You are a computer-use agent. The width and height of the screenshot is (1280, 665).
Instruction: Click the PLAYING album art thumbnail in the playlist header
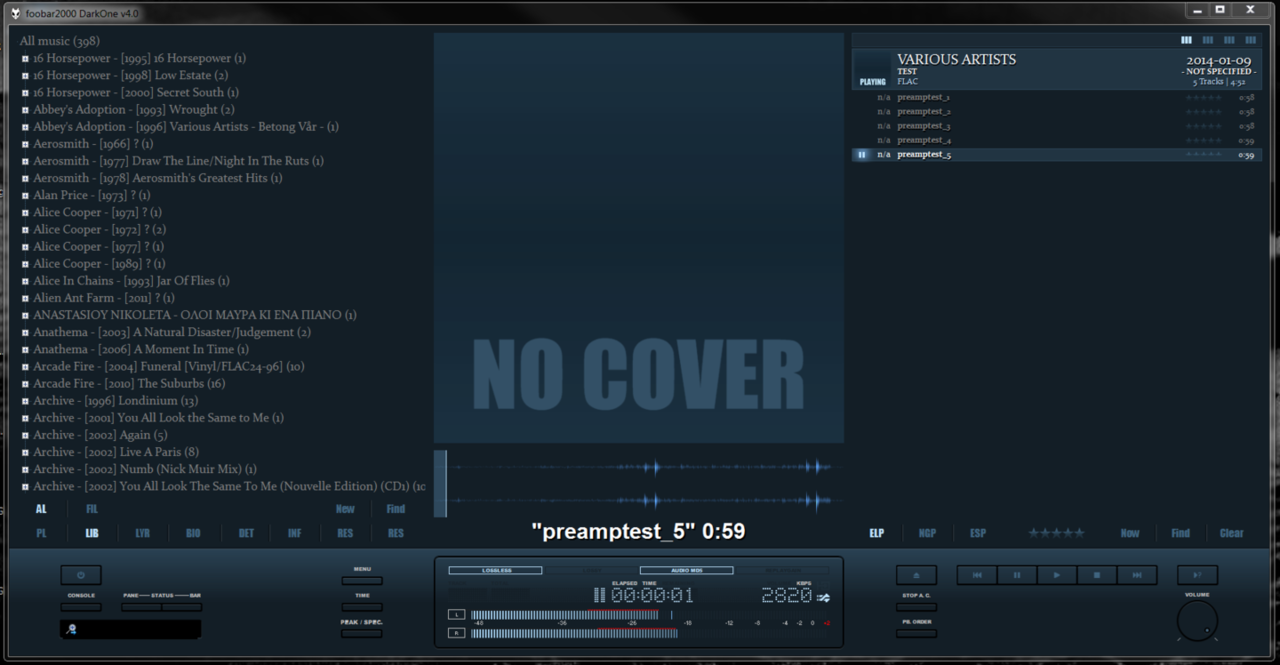(872, 70)
